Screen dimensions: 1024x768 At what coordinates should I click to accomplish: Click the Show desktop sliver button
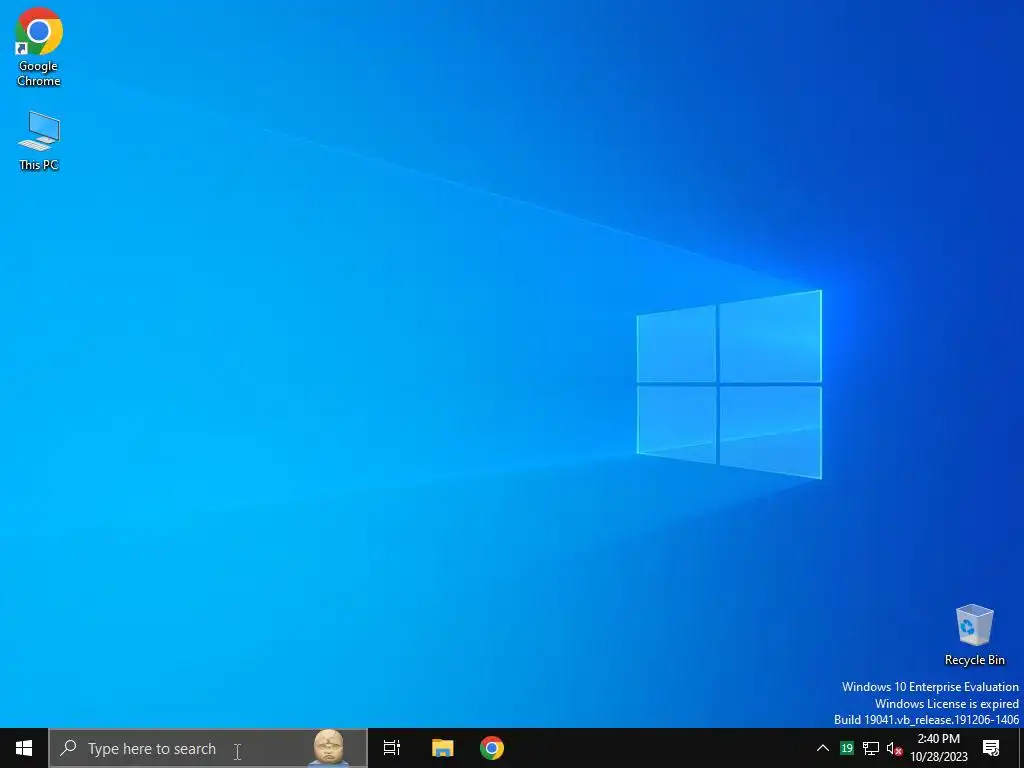(1021, 748)
